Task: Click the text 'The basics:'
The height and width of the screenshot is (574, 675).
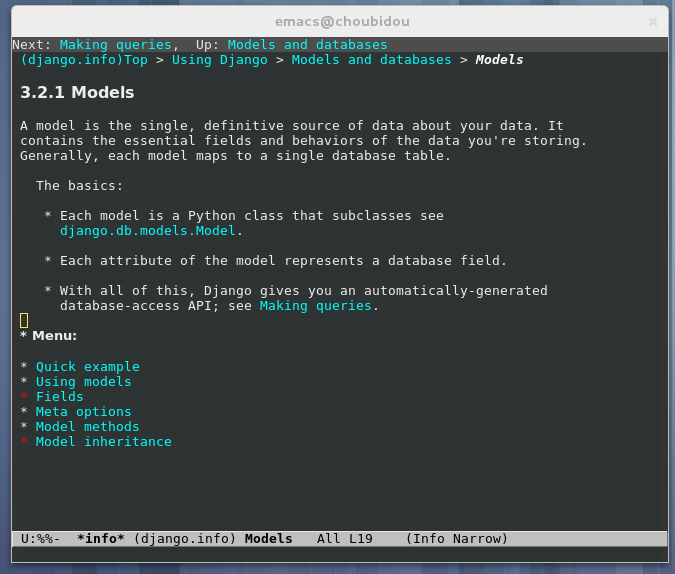Action: pyautogui.click(x=80, y=186)
